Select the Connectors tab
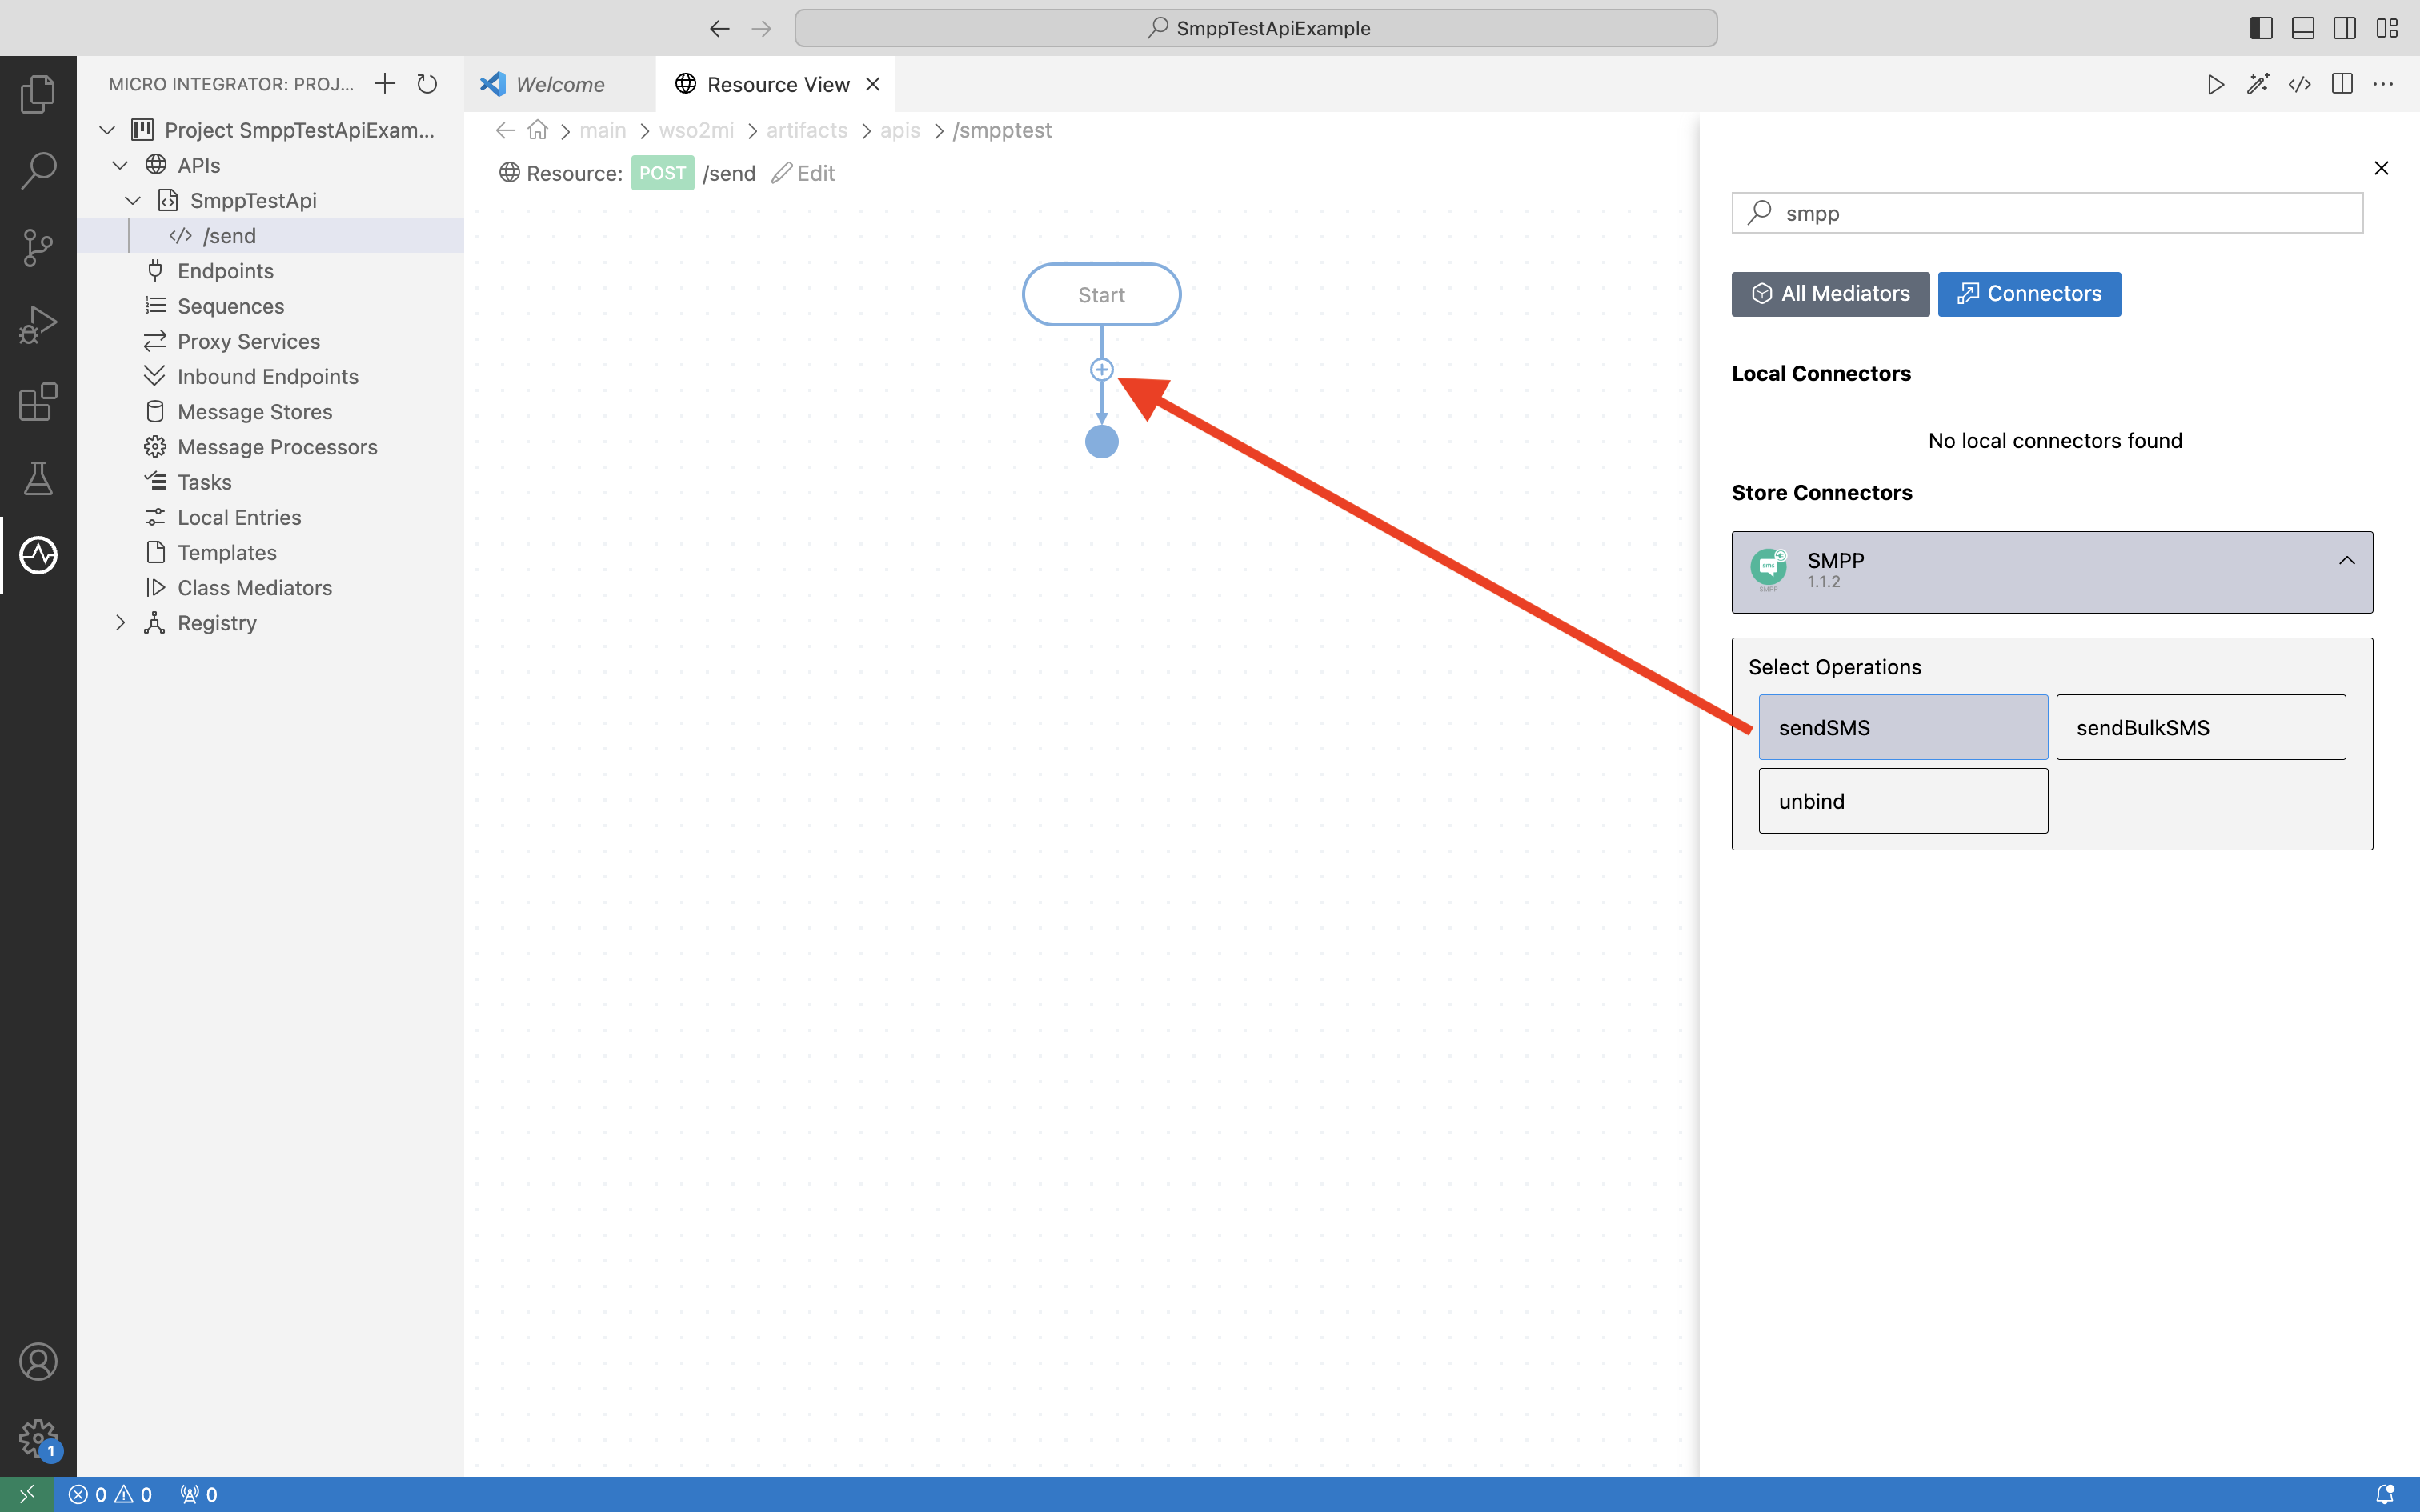Screen dimensions: 2420x1512 2029,294
